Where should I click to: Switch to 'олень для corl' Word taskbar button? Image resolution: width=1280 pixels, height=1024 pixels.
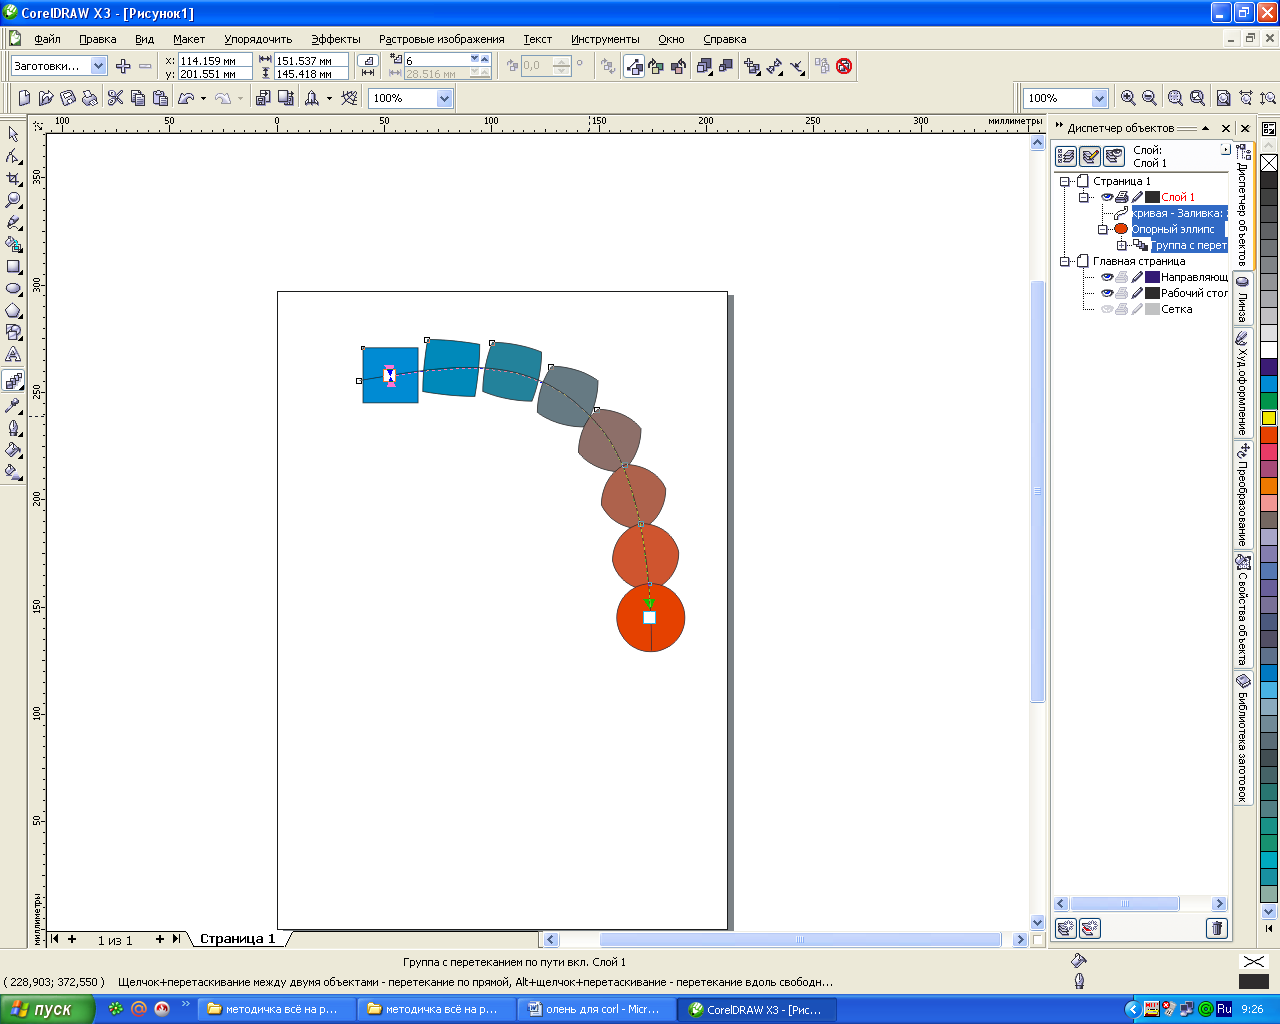click(594, 1009)
